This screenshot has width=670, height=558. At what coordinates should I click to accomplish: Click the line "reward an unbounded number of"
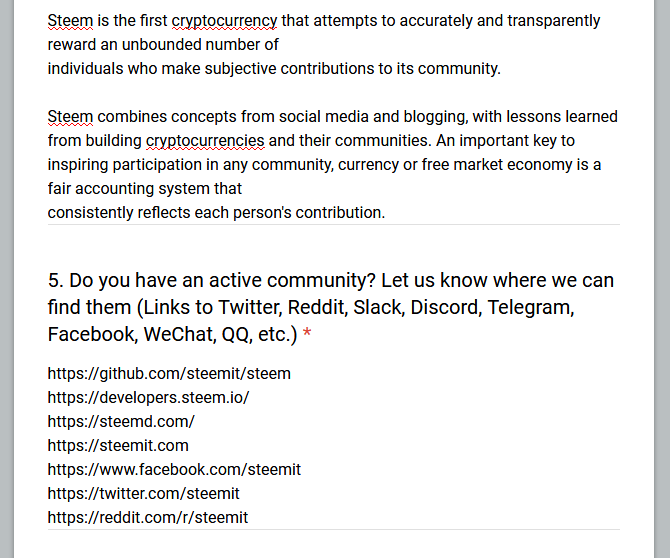coord(163,44)
